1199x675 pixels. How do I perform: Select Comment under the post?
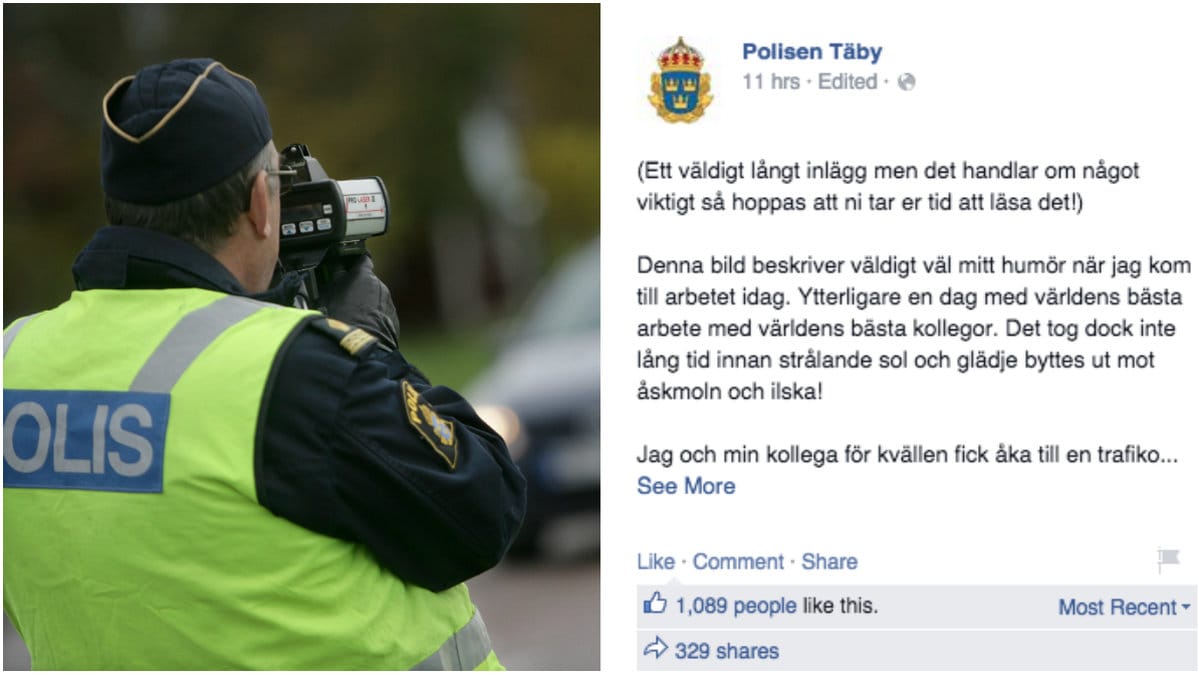738,562
